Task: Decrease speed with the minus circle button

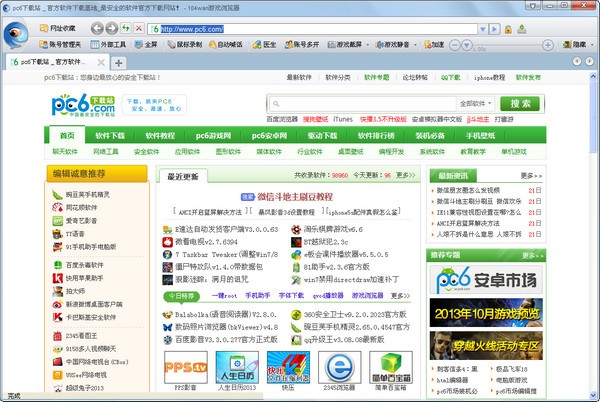Action: point(454,45)
